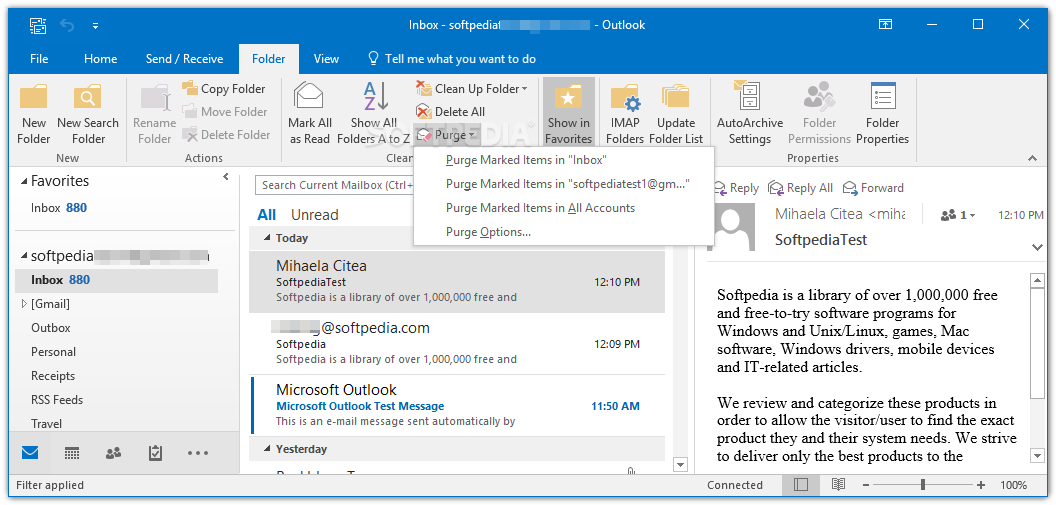This screenshot has width=1056, height=505.
Task: Customize Quick Access Toolbar dropdown arrow
Action: tap(95, 26)
